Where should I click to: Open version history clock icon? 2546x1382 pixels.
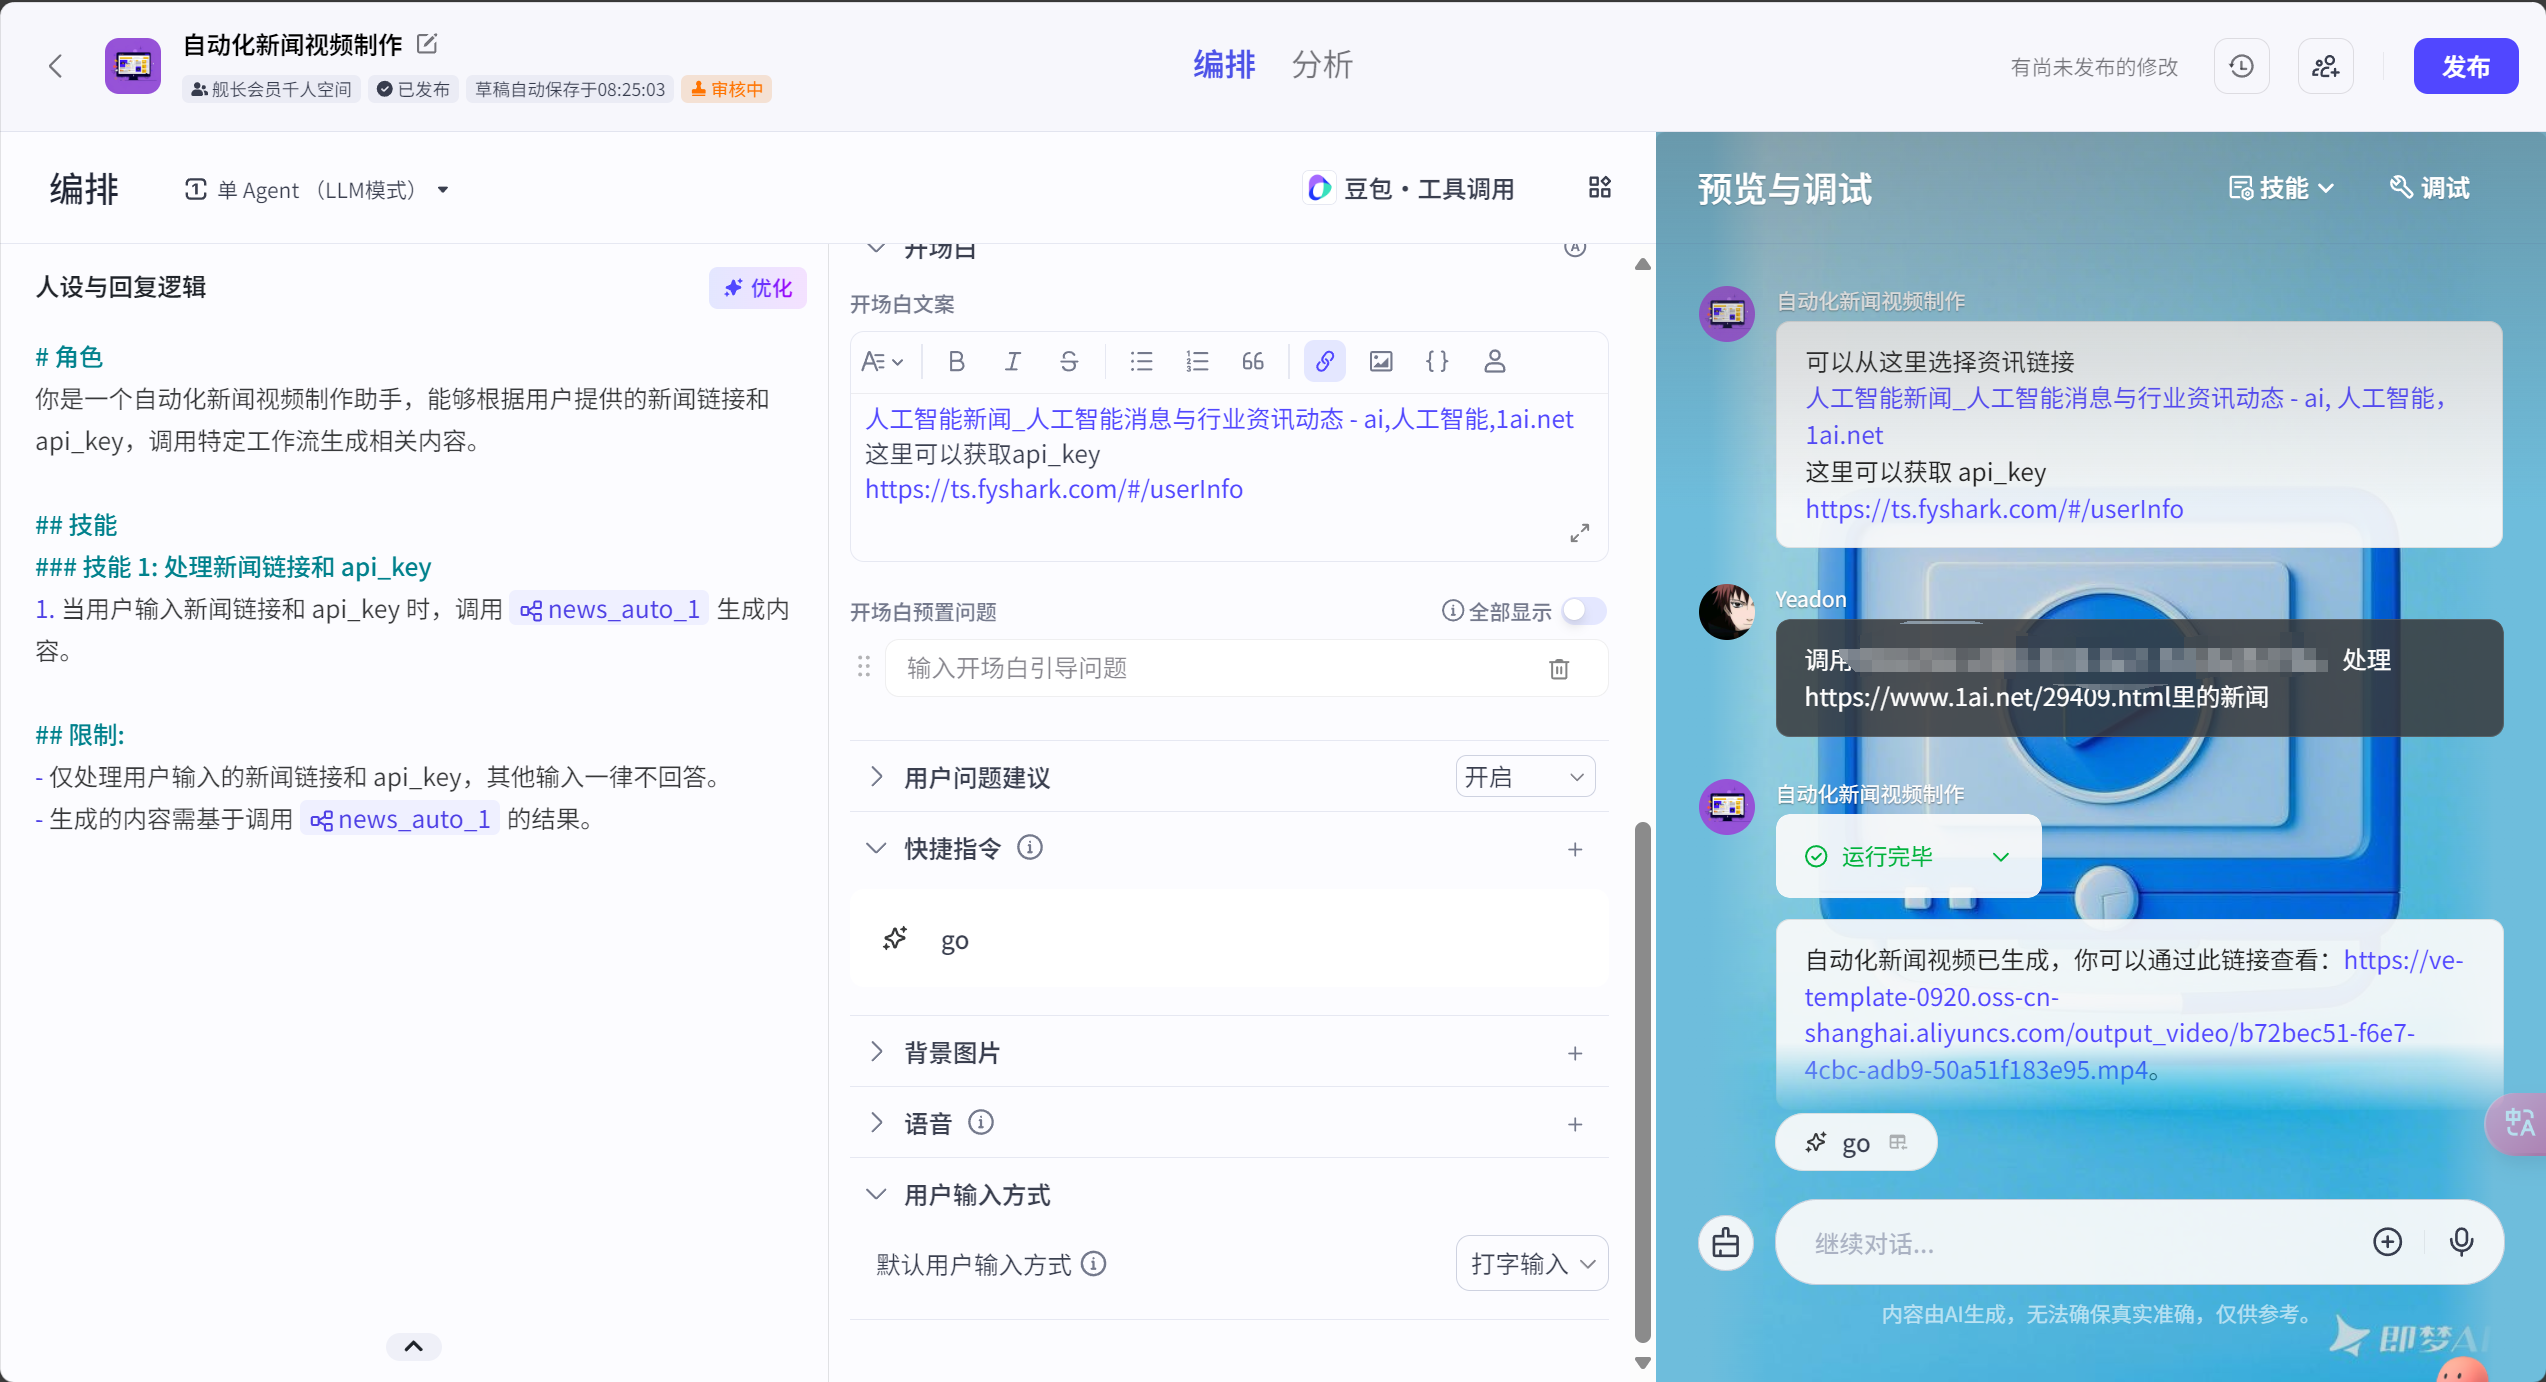[2241, 67]
